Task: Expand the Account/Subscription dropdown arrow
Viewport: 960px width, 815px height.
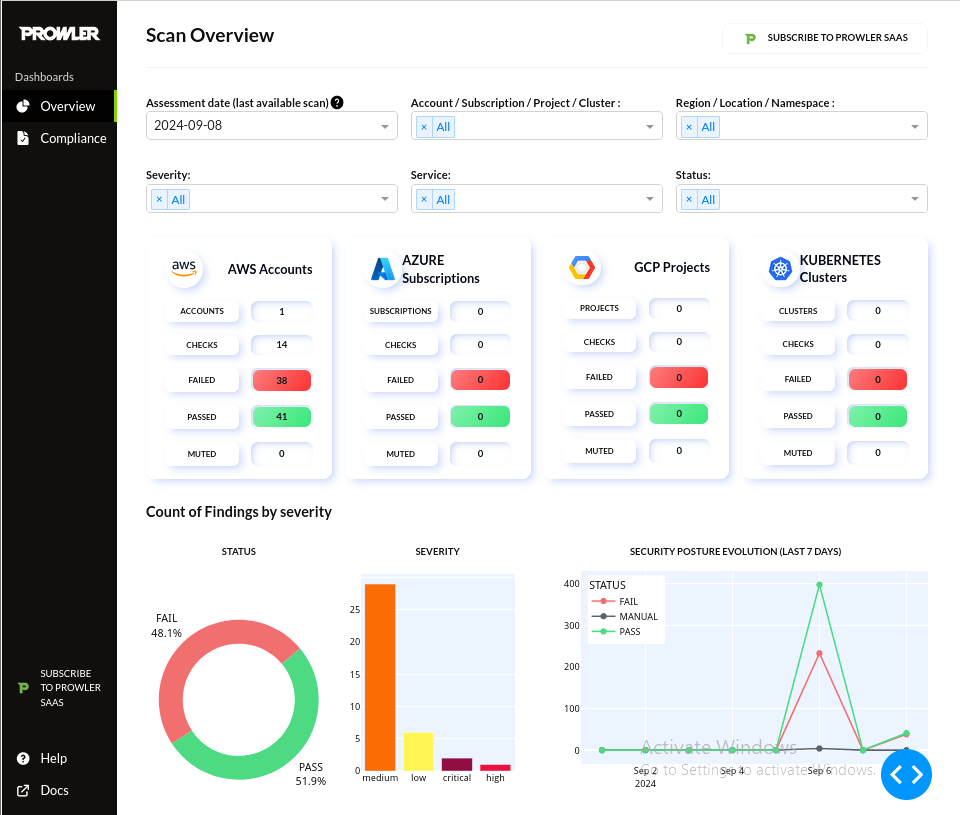Action: tap(650, 127)
